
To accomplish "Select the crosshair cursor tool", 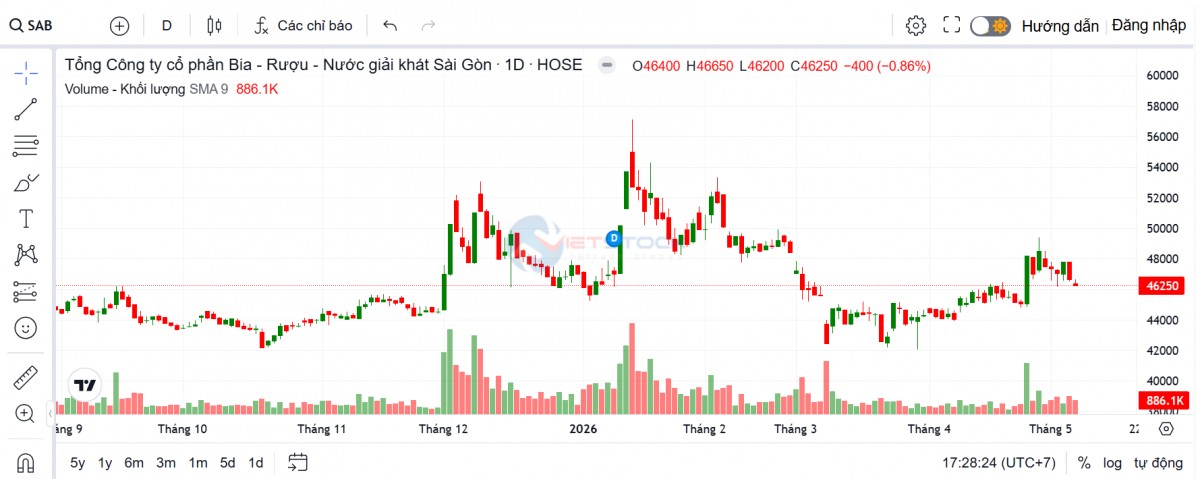I will point(26,72).
